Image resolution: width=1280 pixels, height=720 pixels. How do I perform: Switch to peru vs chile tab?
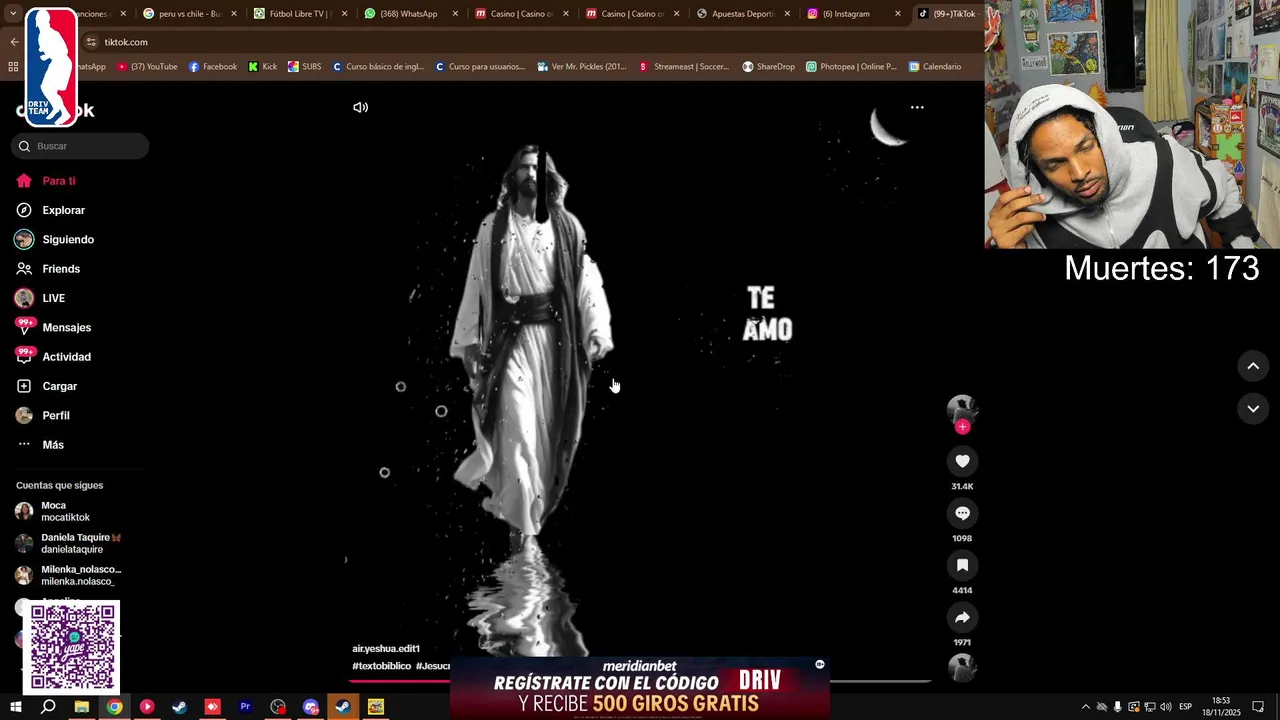[190, 14]
